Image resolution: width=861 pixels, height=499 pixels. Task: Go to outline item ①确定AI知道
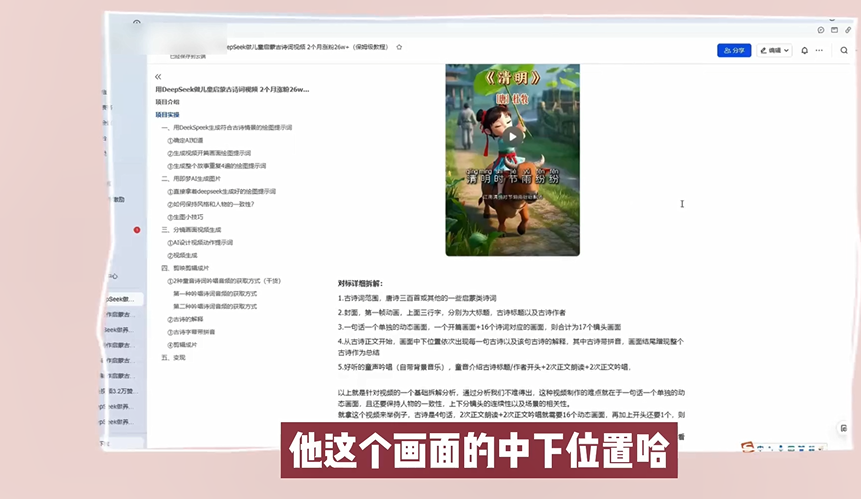(x=185, y=141)
